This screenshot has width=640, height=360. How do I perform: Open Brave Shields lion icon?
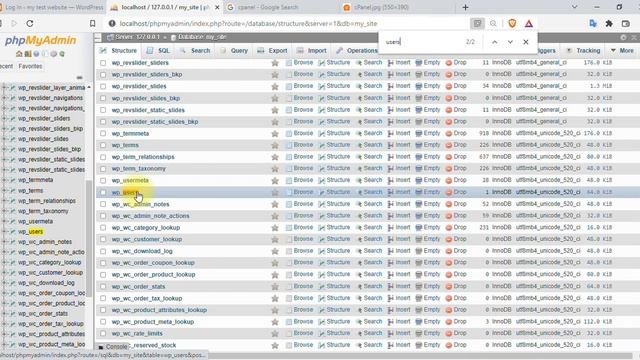click(512, 24)
